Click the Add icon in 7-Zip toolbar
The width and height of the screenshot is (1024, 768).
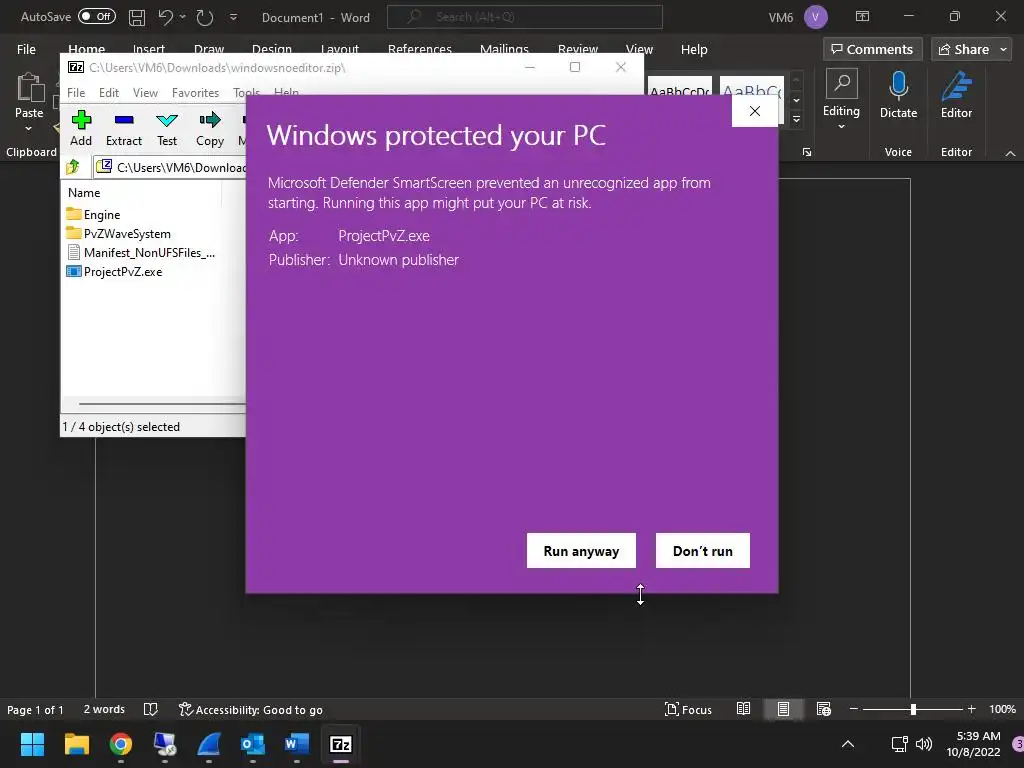coord(81,129)
